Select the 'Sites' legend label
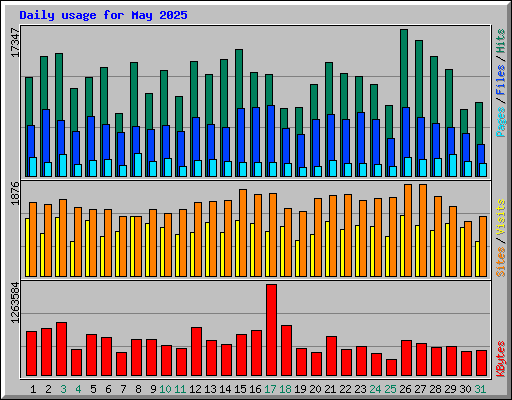This screenshot has width=512, height=400. click(500, 262)
